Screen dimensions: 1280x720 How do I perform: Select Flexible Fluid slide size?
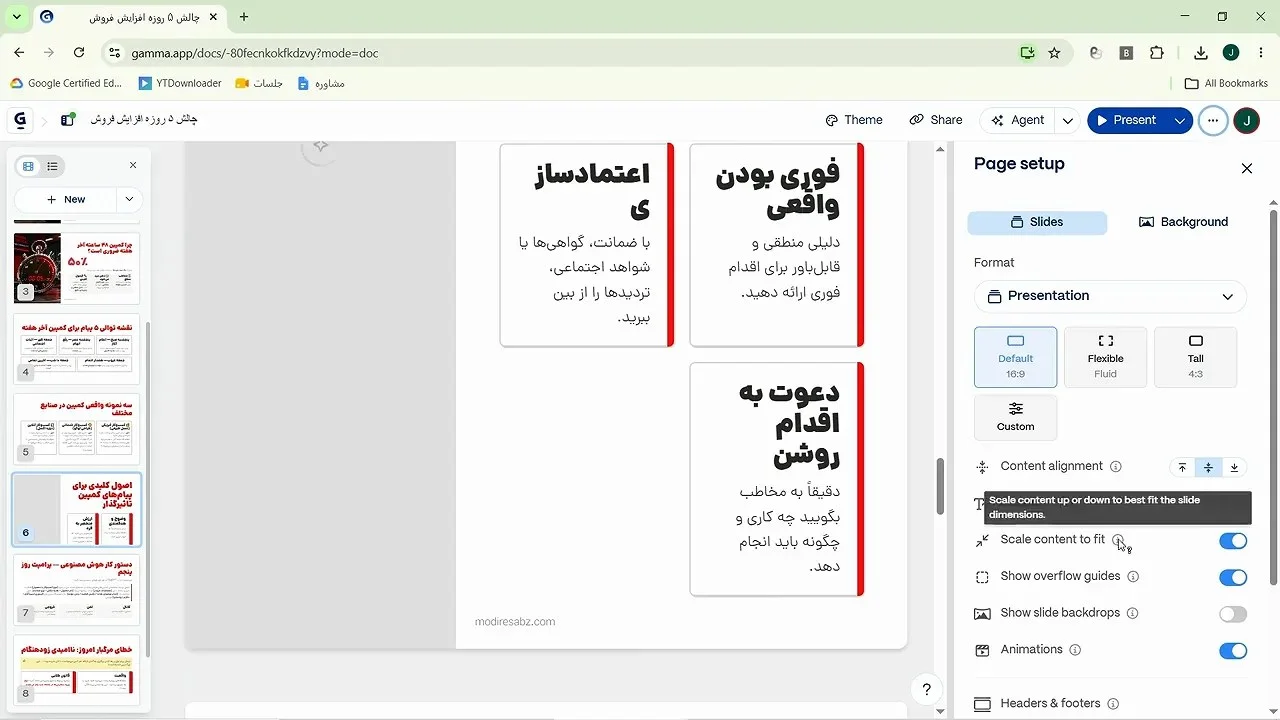[1105, 357]
